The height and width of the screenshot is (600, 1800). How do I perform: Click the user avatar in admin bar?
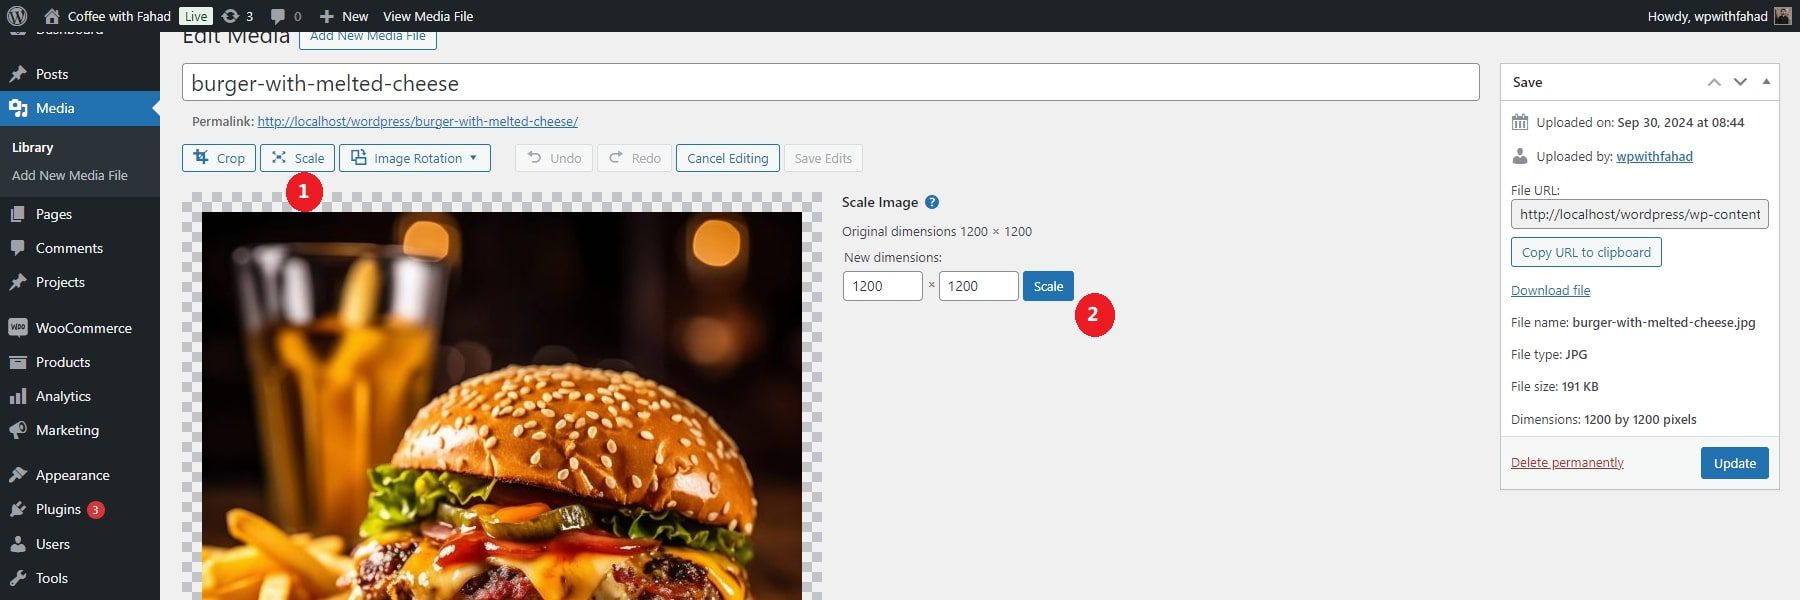pyautogui.click(x=1783, y=16)
